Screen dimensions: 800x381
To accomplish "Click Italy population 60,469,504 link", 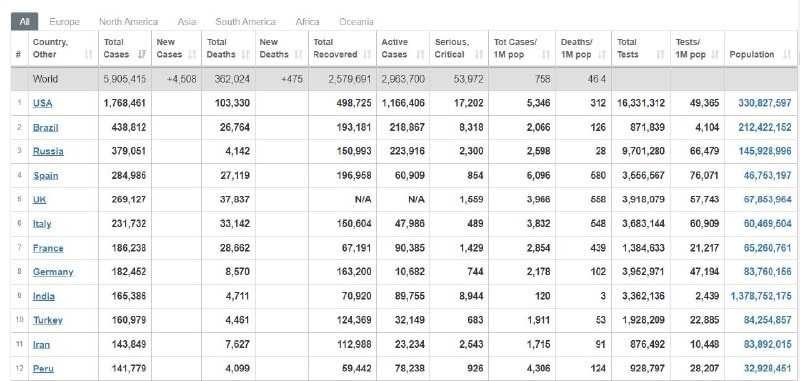I will (x=768, y=224).
